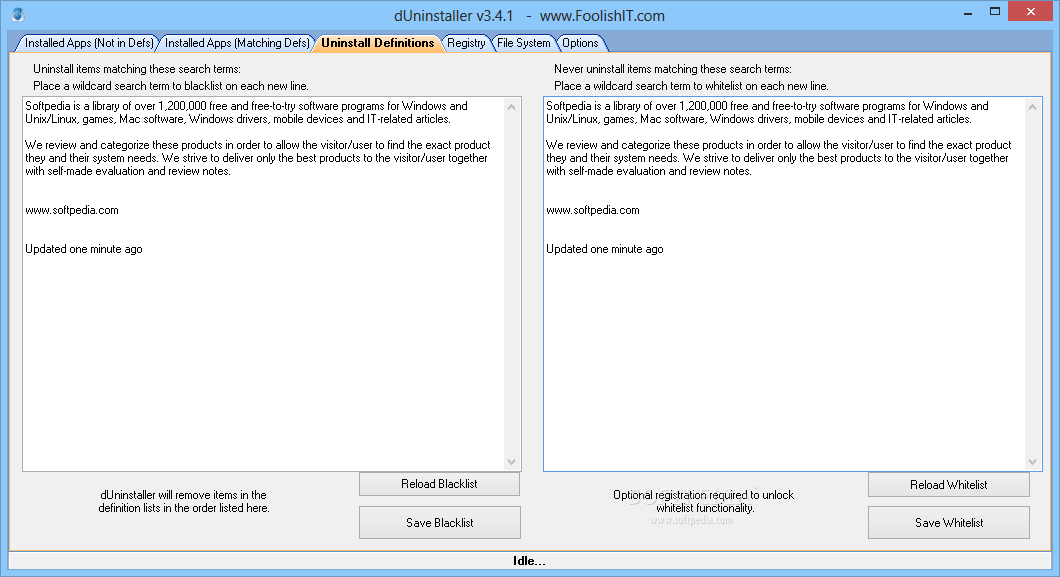Click Save Blacklist button
Viewport: 1060px width, 577px height.
tap(439, 522)
